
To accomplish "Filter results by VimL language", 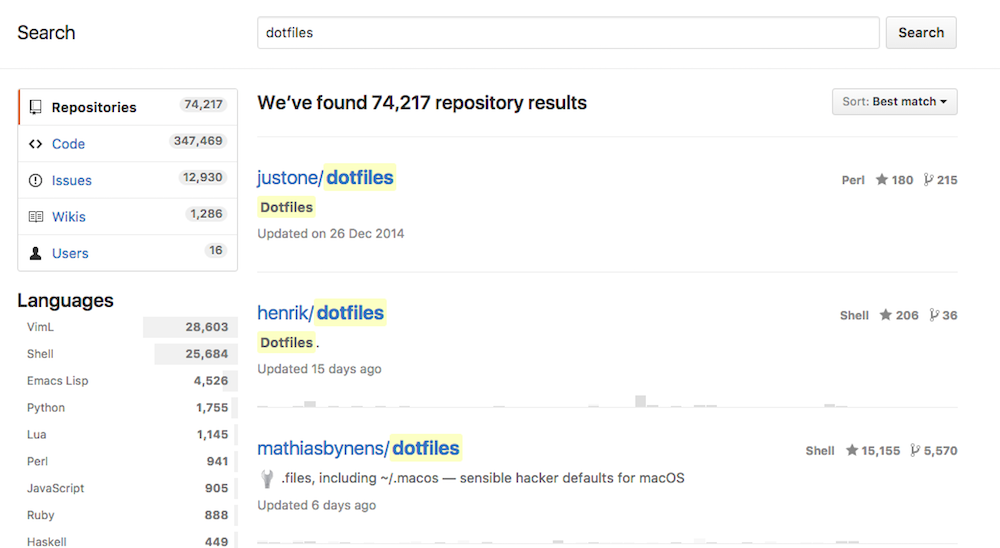I will [x=128, y=327].
